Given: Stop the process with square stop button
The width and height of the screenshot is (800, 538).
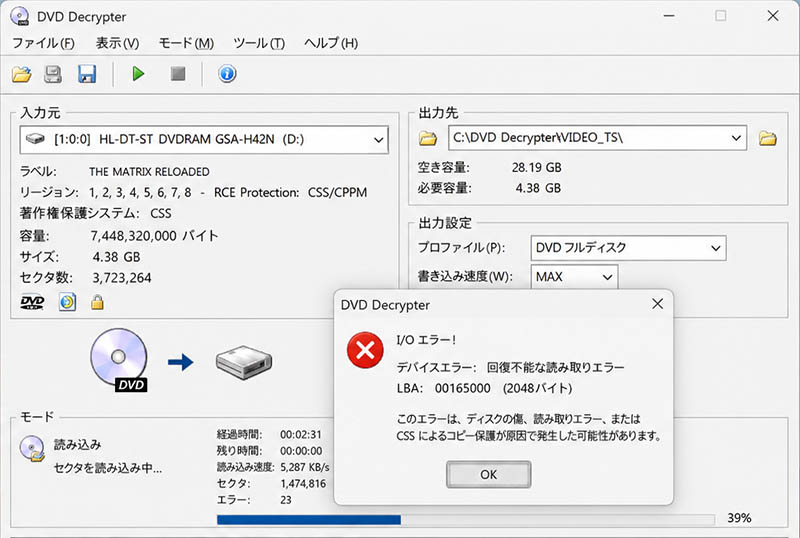Looking at the screenshot, I should (178, 74).
